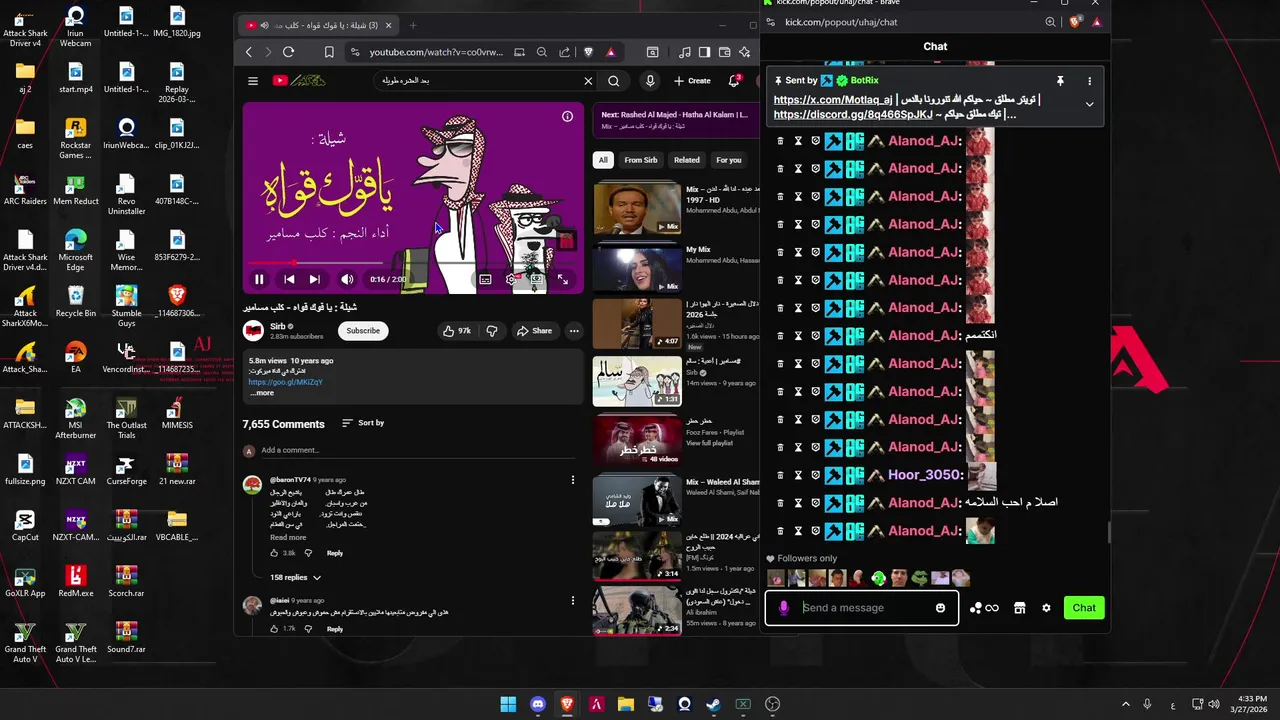Subscribe to the Sirb channel

[x=363, y=331]
